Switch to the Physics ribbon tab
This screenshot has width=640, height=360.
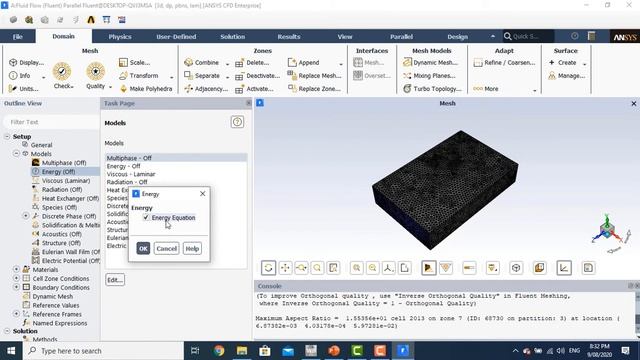(120, 36)
